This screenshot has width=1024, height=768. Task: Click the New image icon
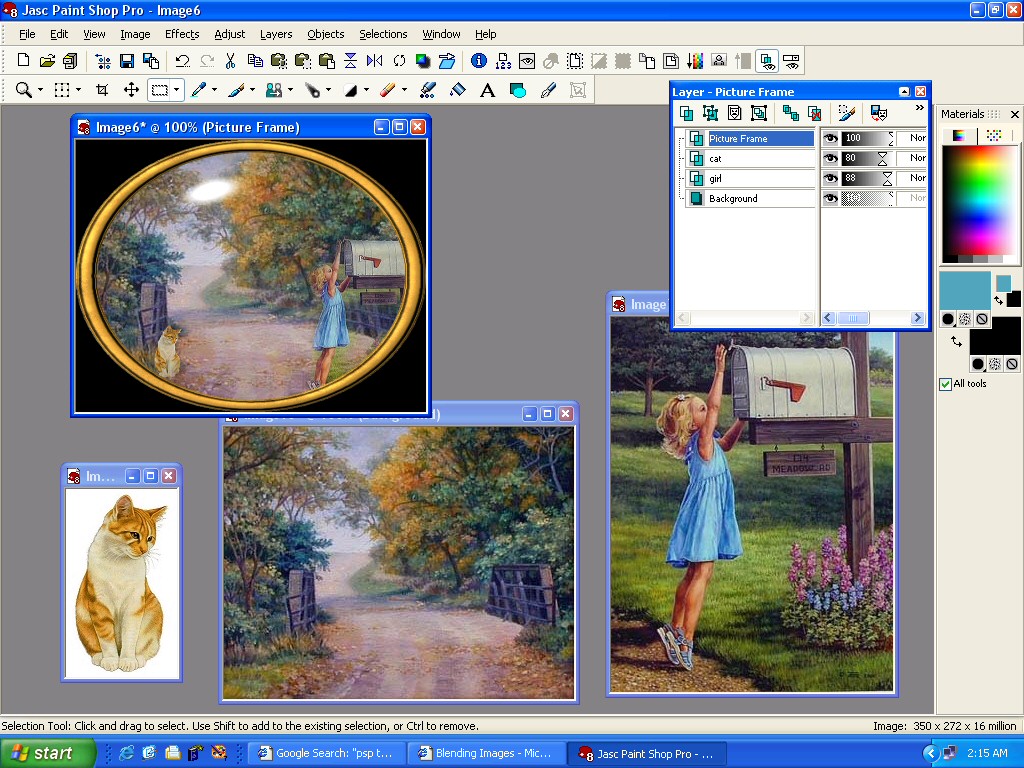(x=24, y=61)
